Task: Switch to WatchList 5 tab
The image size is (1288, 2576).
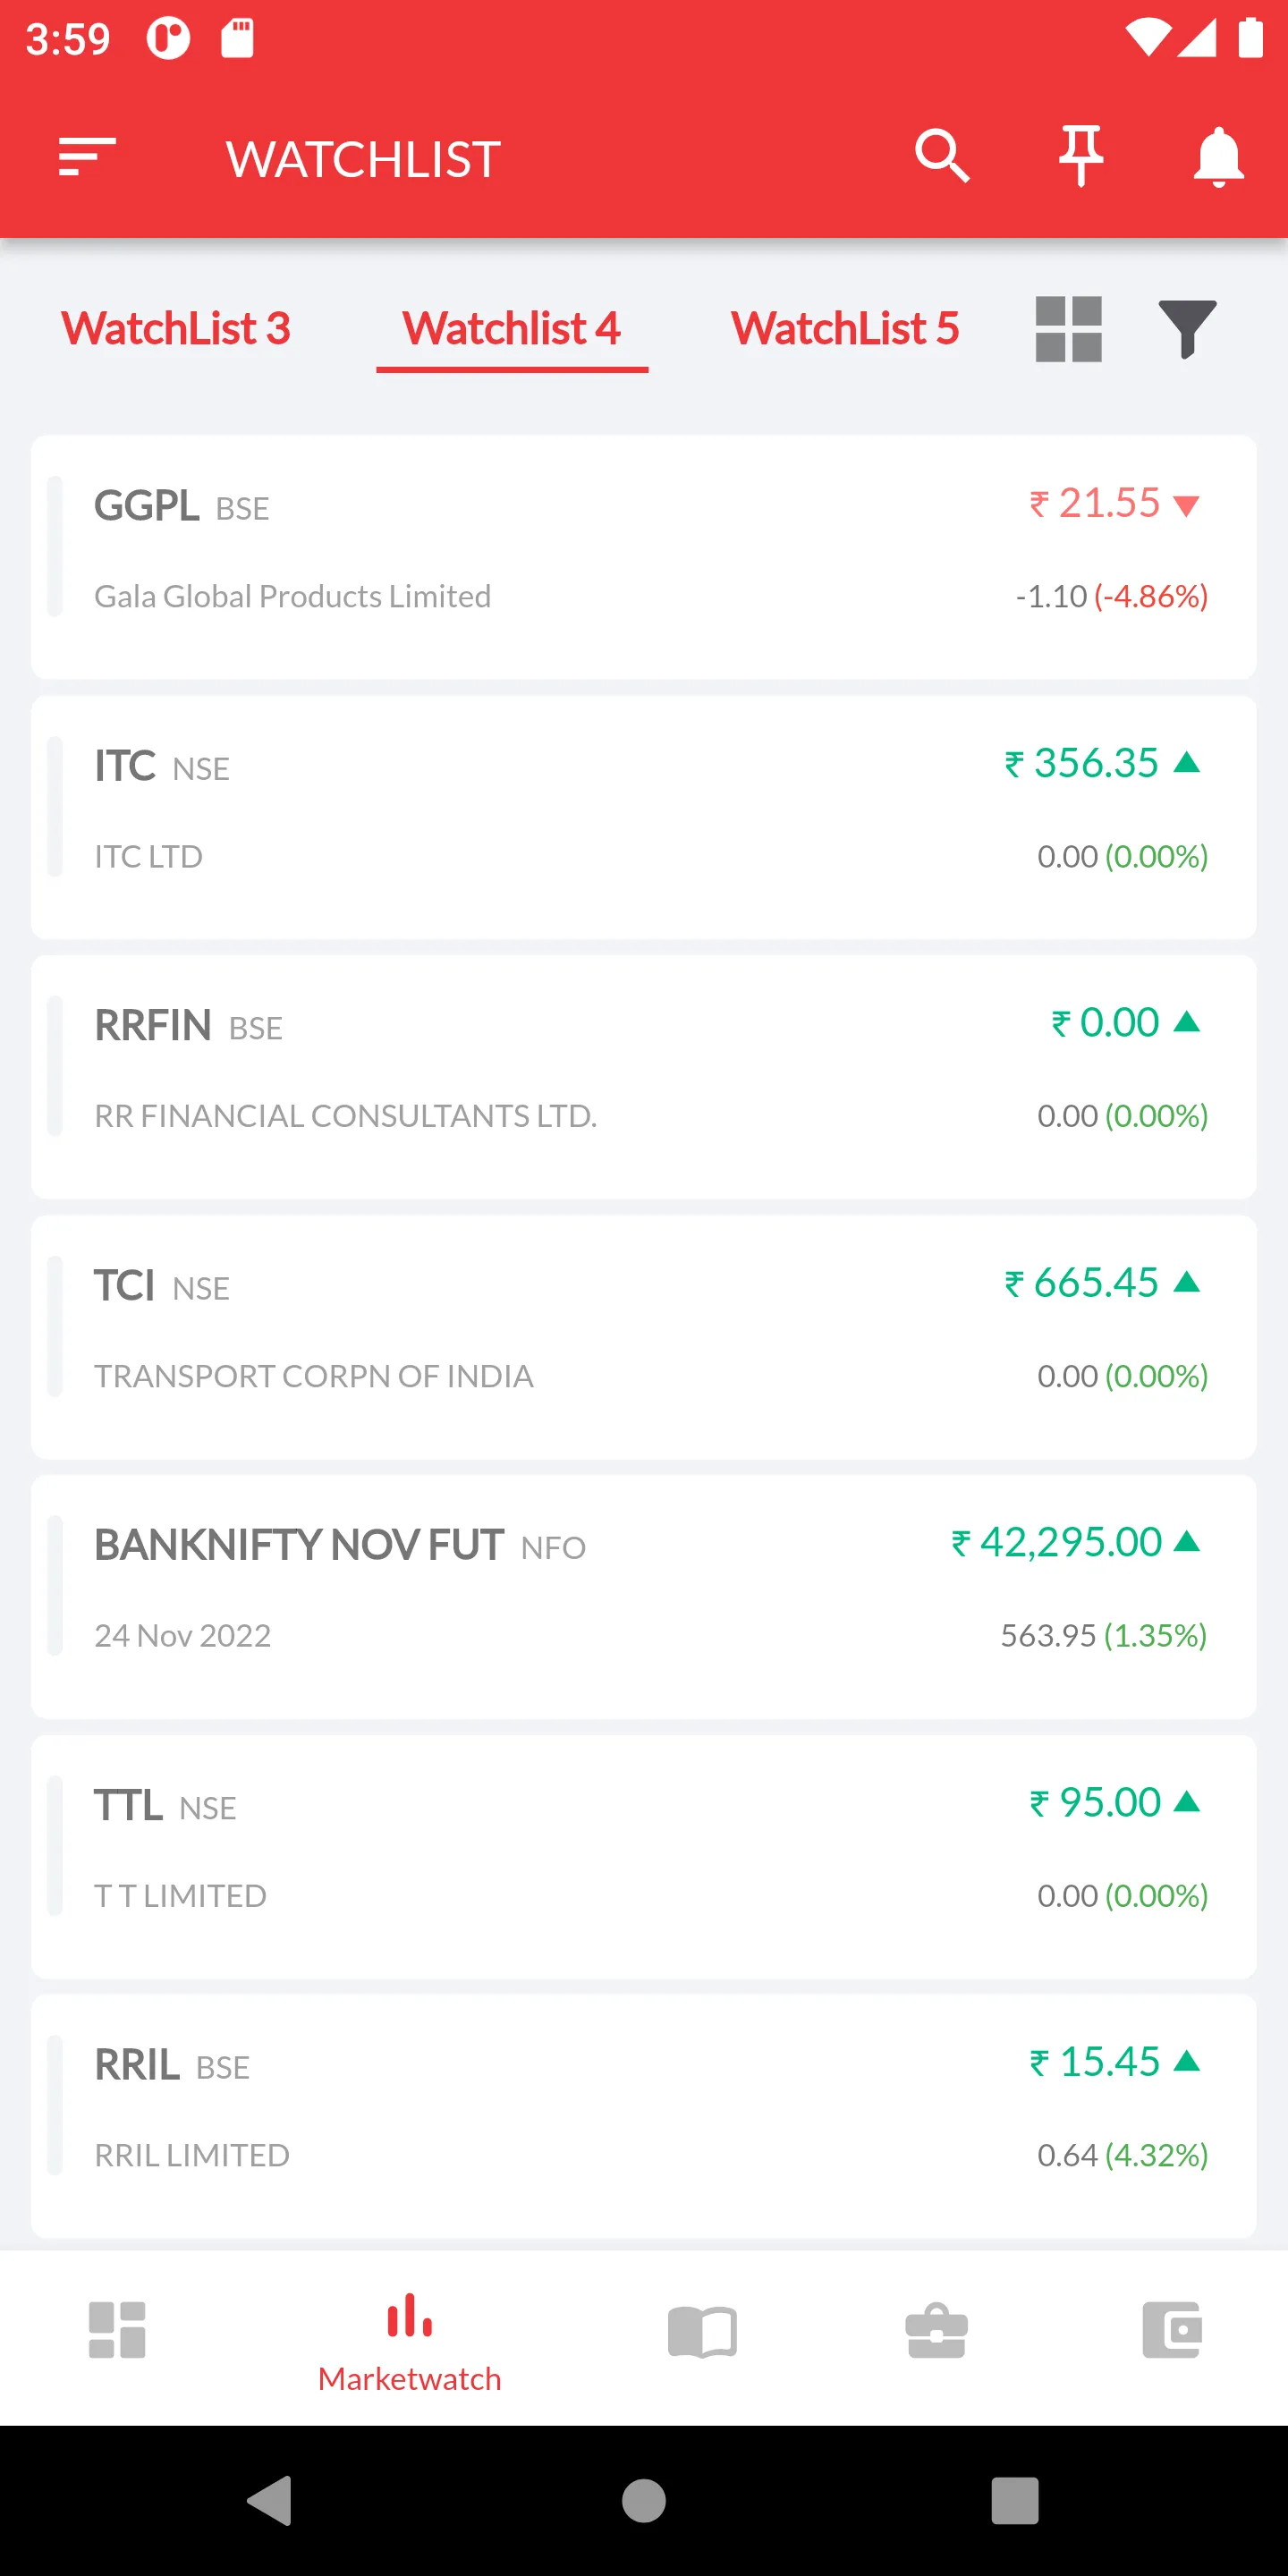Action: pos(845,329)
